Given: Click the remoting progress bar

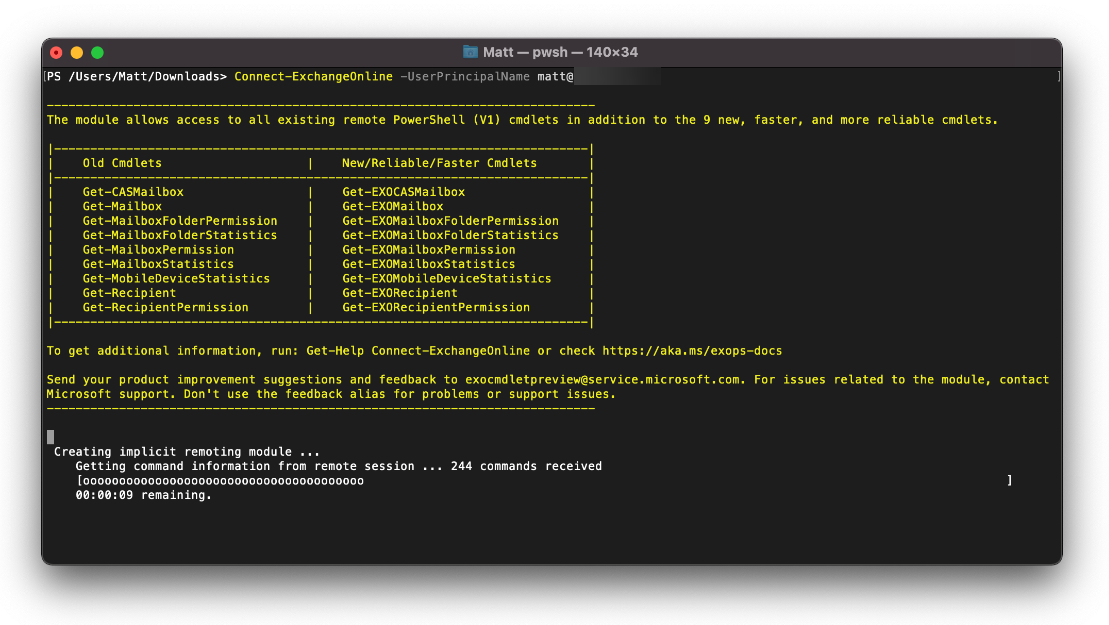Looking at the screenshot, I should [545, 481].
